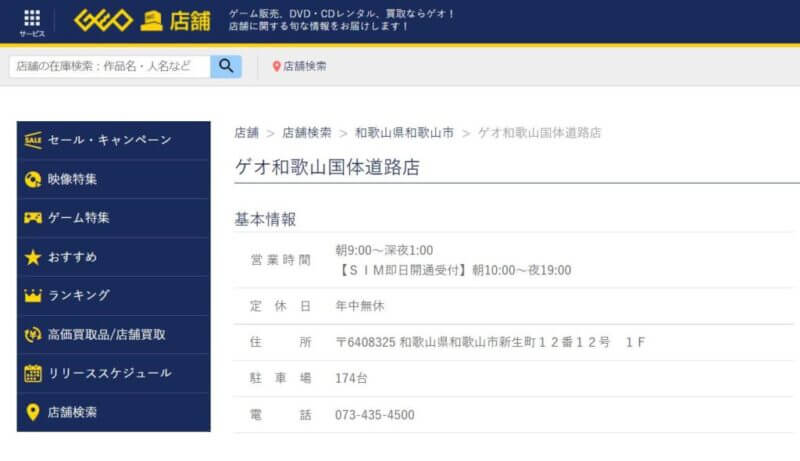Viewport: 800px width, 461px height.
Task: Click the 店舗 header title text
Action: coord(190,21)
